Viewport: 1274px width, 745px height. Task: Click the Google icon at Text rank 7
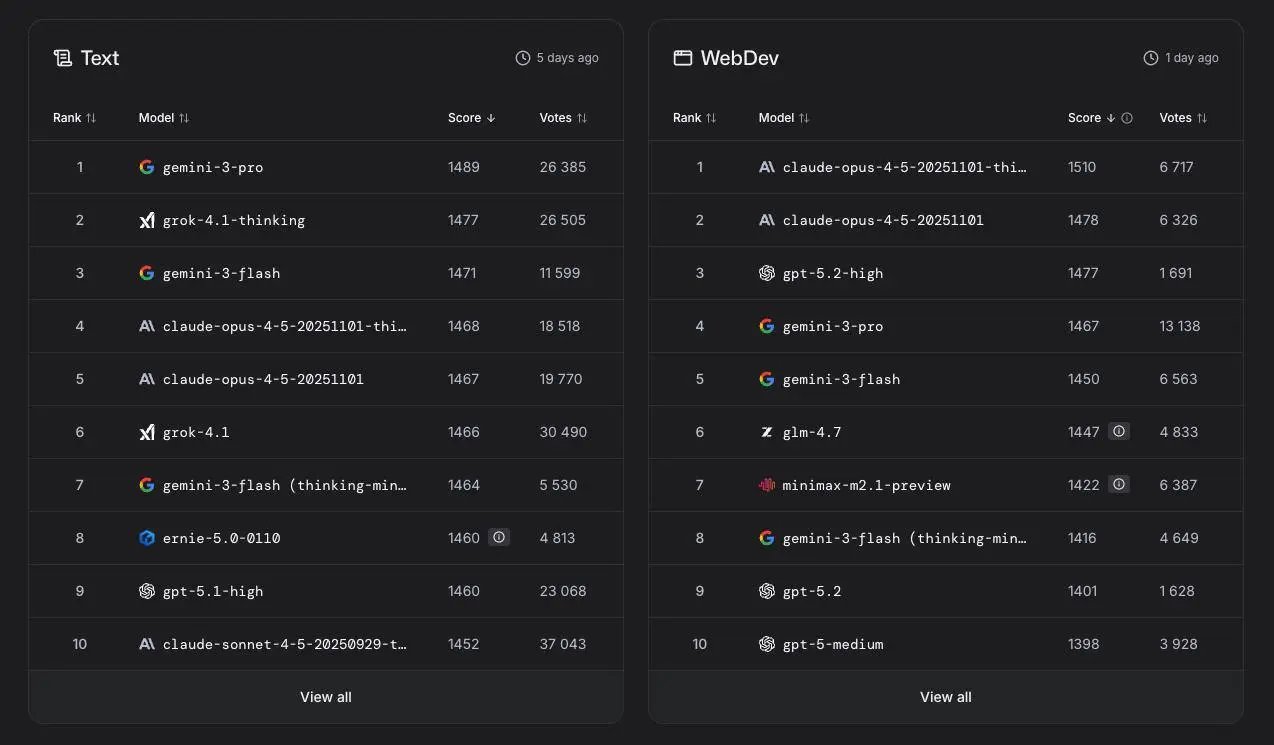pos(147,485)
